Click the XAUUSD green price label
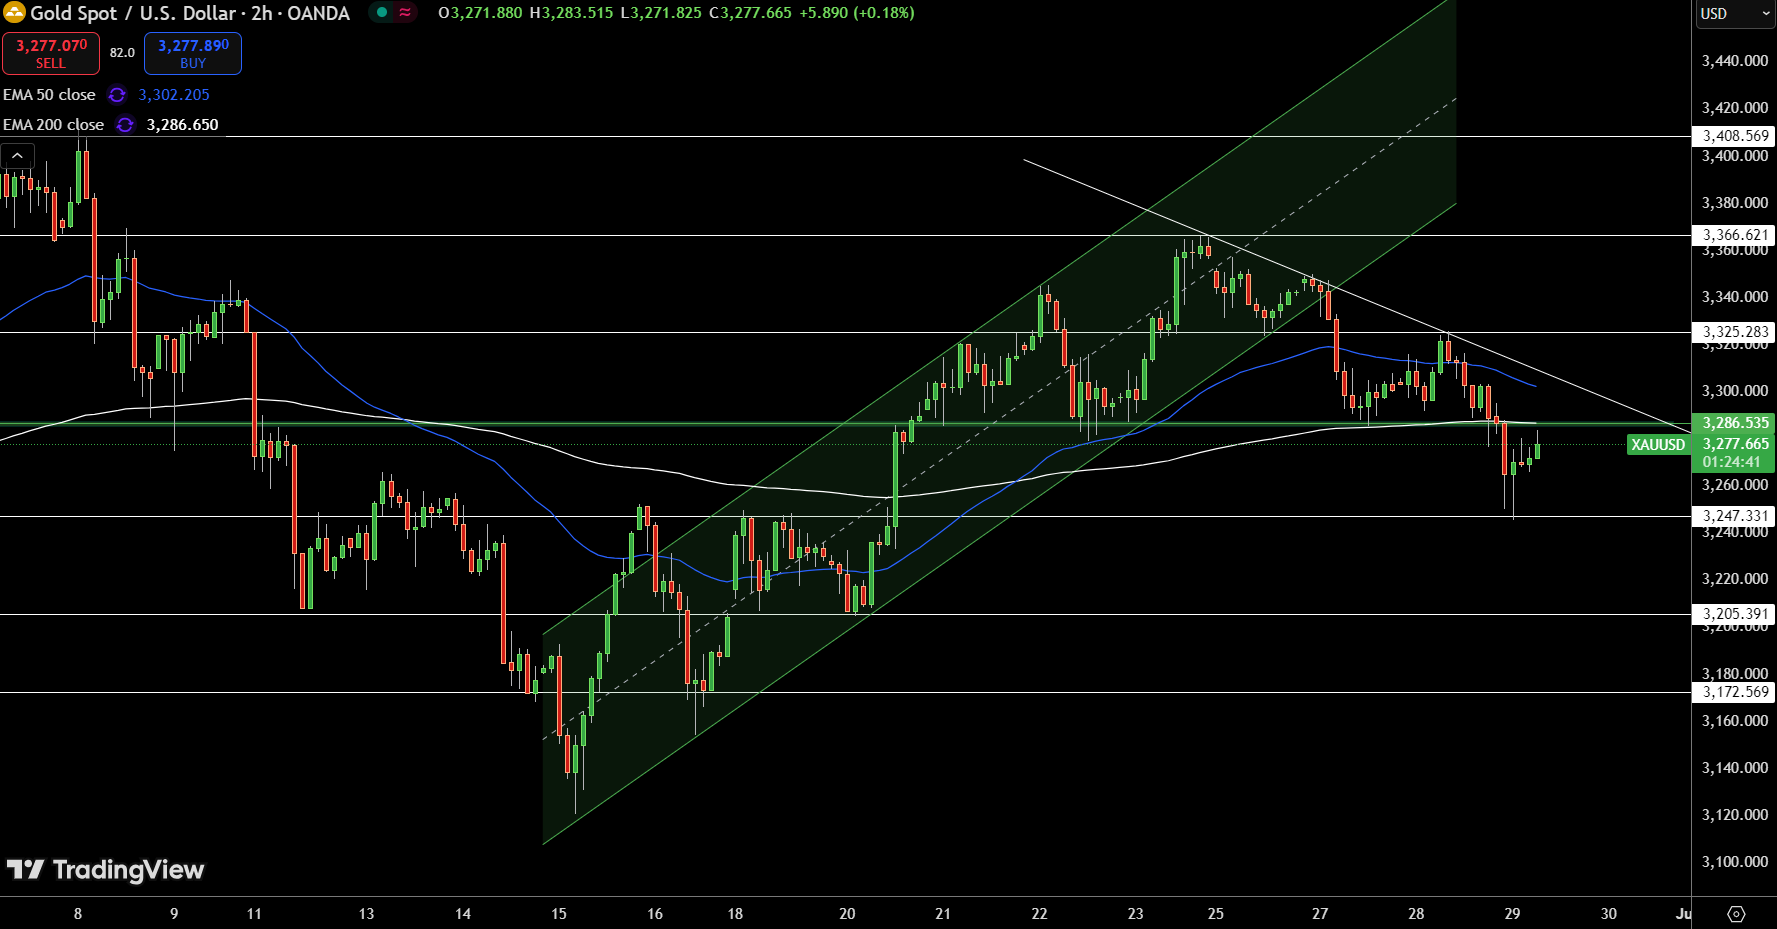Viewport: 1777px width, 929px height. click(x=1657, y=445)
